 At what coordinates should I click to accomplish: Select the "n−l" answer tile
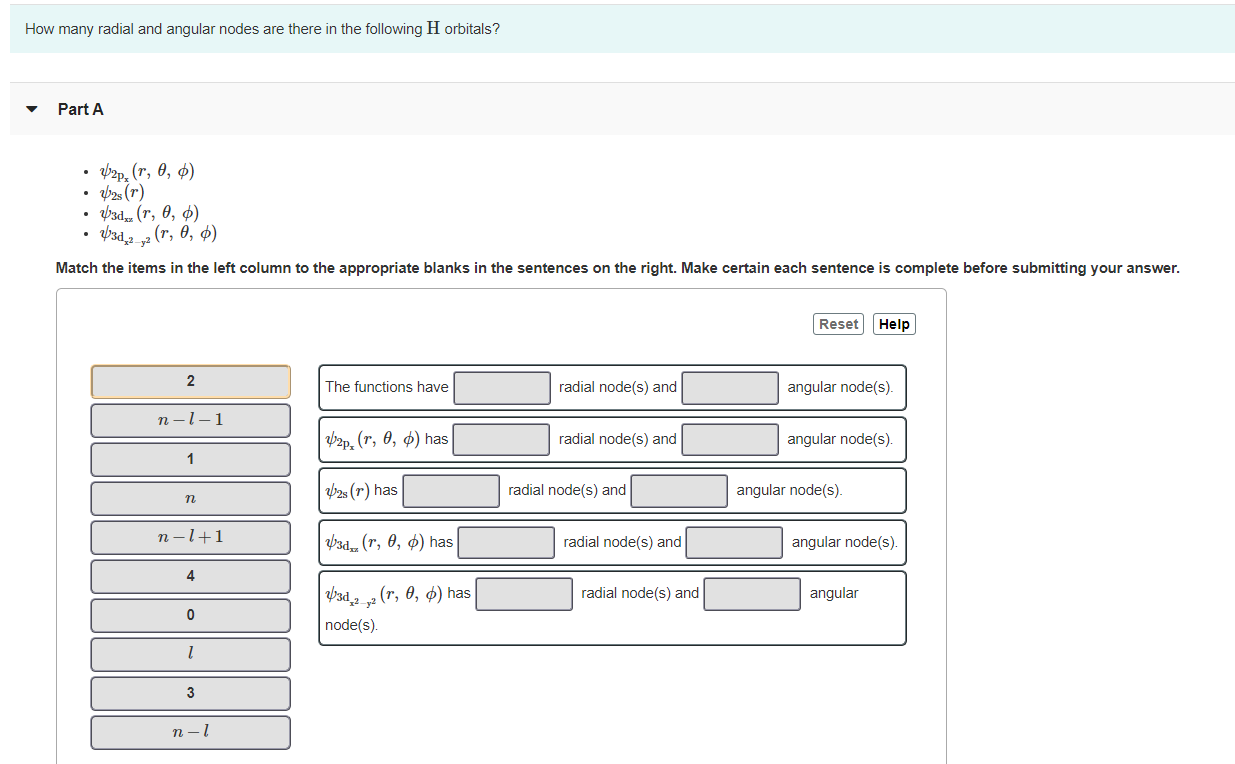pyautogui.click(x=190, y=731)
